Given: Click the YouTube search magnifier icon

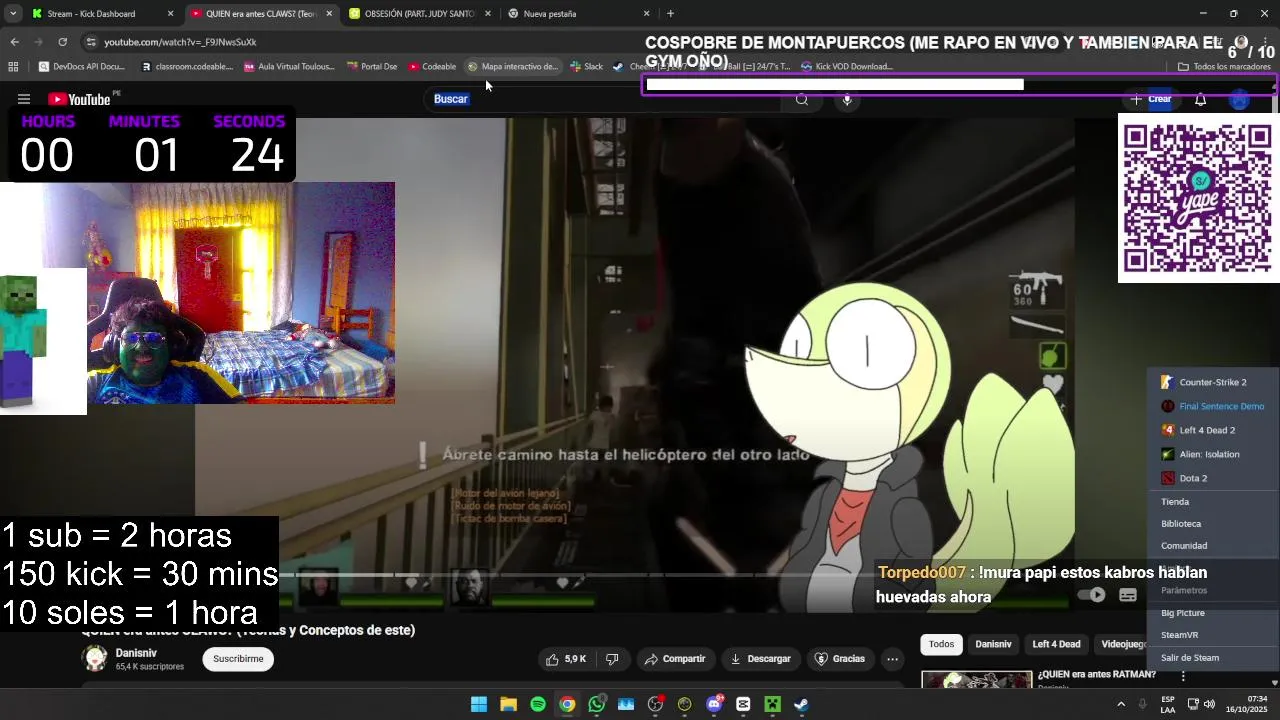Looking at the screenshot, I should click(801, 99).
